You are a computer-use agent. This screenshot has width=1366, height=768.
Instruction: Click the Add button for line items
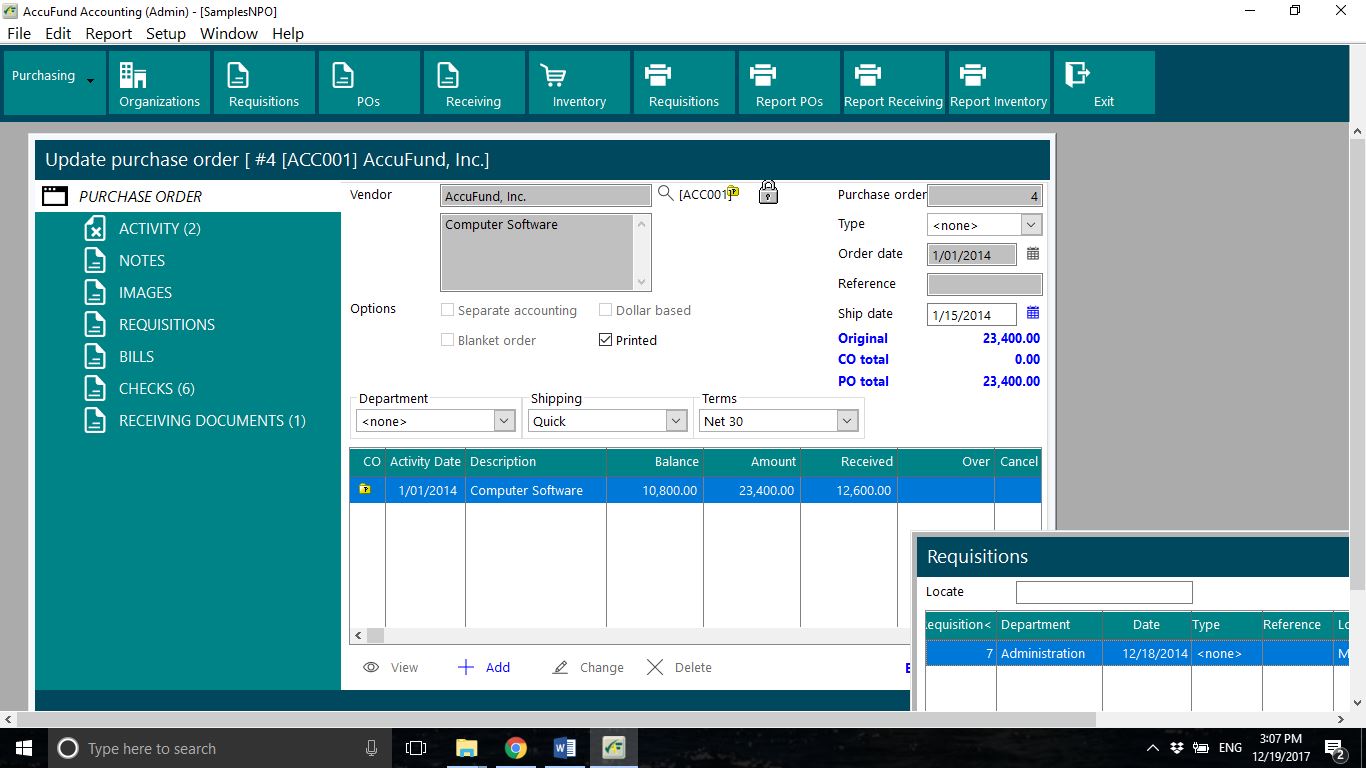click(484, 667)
